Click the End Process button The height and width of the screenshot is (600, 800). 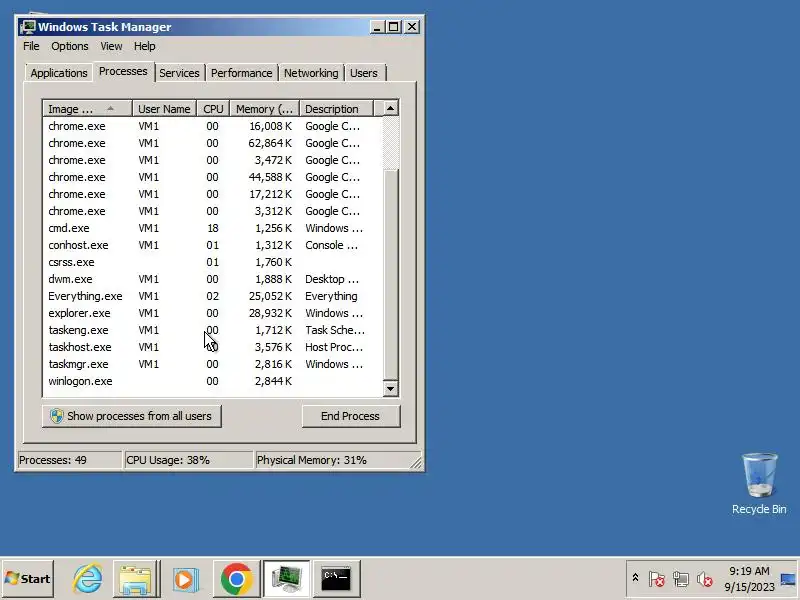[351, 416]
